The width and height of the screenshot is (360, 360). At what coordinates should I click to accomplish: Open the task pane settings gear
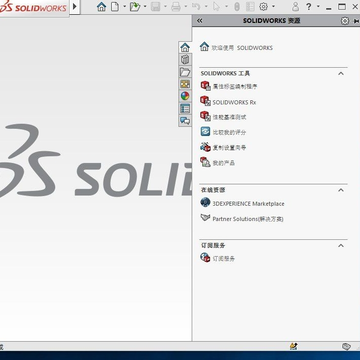pyautogui.click(x=345, y=21)
